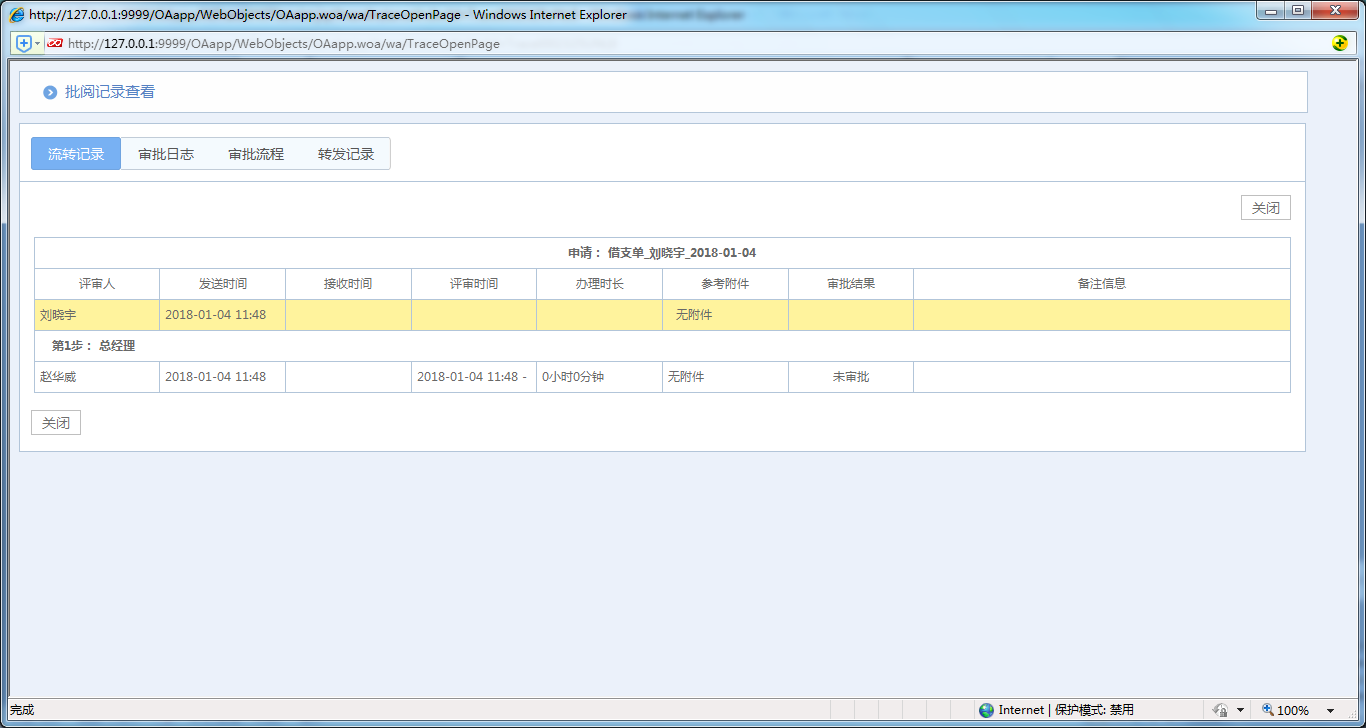Click the blue arrow icon beside 批阅记录查看
The width and height of the screenshot is (1366, 728).
pyautogui.click(x=50, y=92)
